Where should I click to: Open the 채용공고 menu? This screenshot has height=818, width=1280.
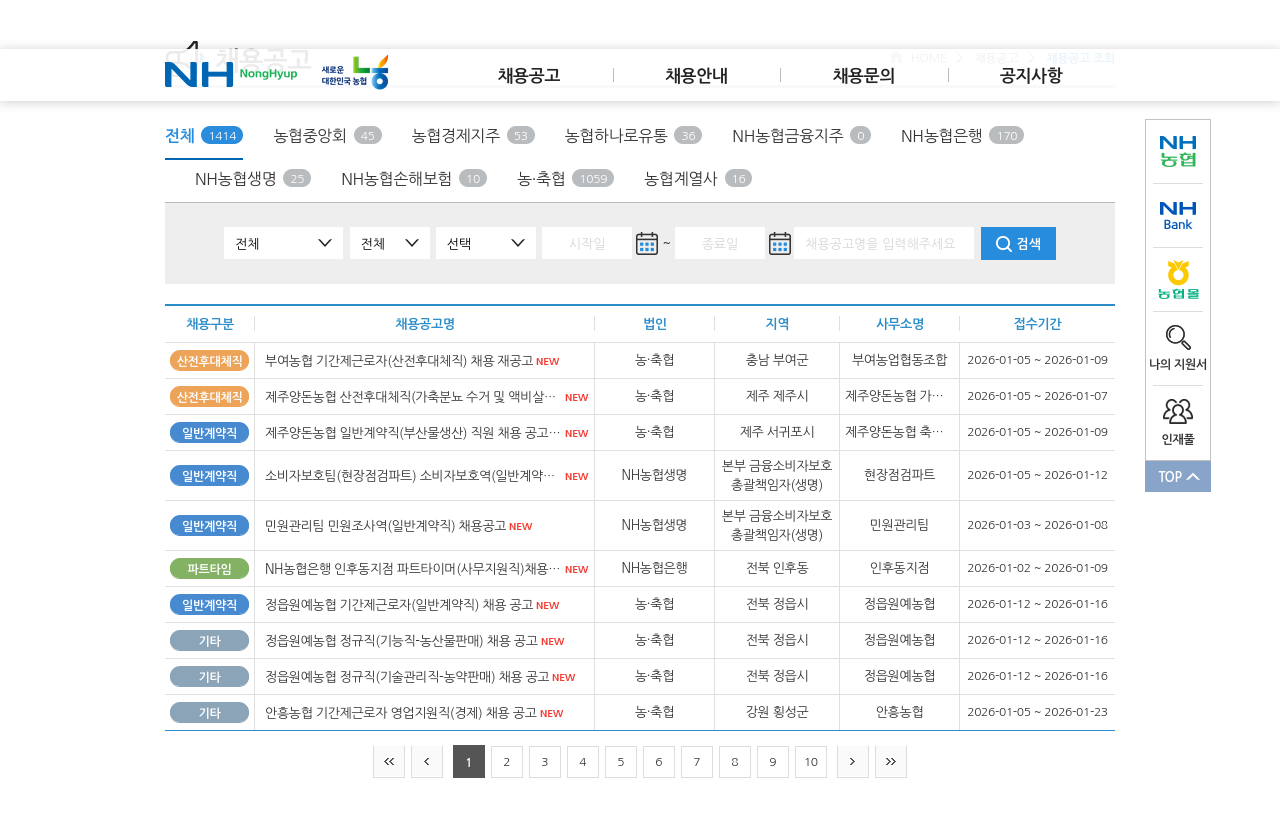[x=529, y=75]
